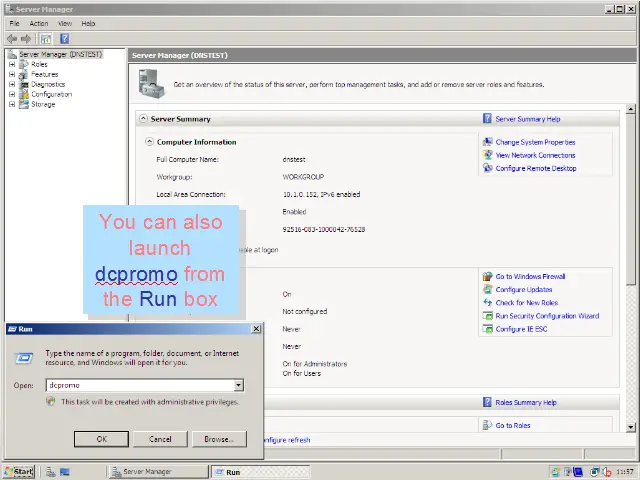
Task: Switch to Server Manager taskbar button
Action: [x=159, y=472]
